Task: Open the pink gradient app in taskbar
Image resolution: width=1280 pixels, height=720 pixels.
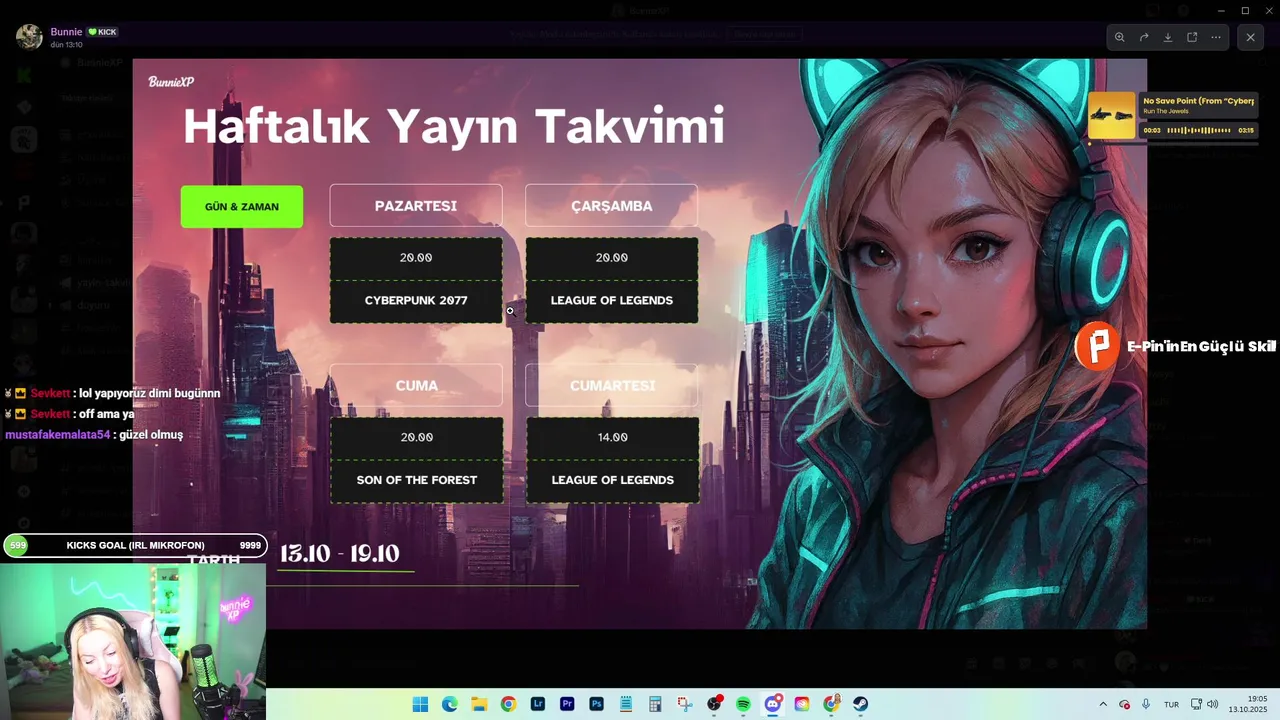Action: 802,704
